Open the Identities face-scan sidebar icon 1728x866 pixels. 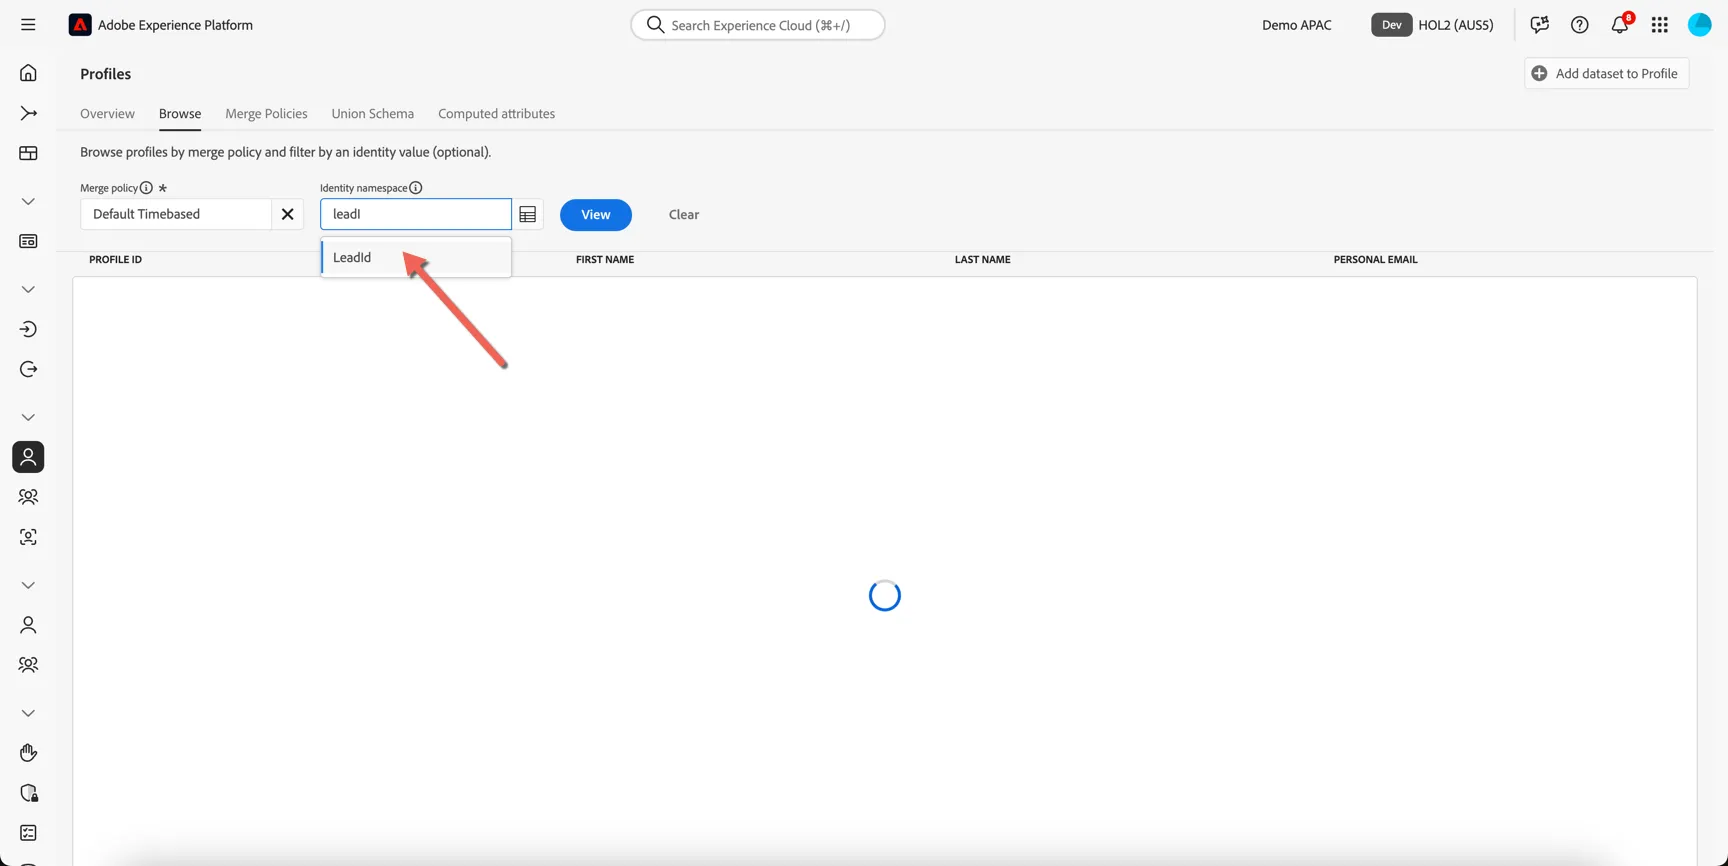pos(28,537)
